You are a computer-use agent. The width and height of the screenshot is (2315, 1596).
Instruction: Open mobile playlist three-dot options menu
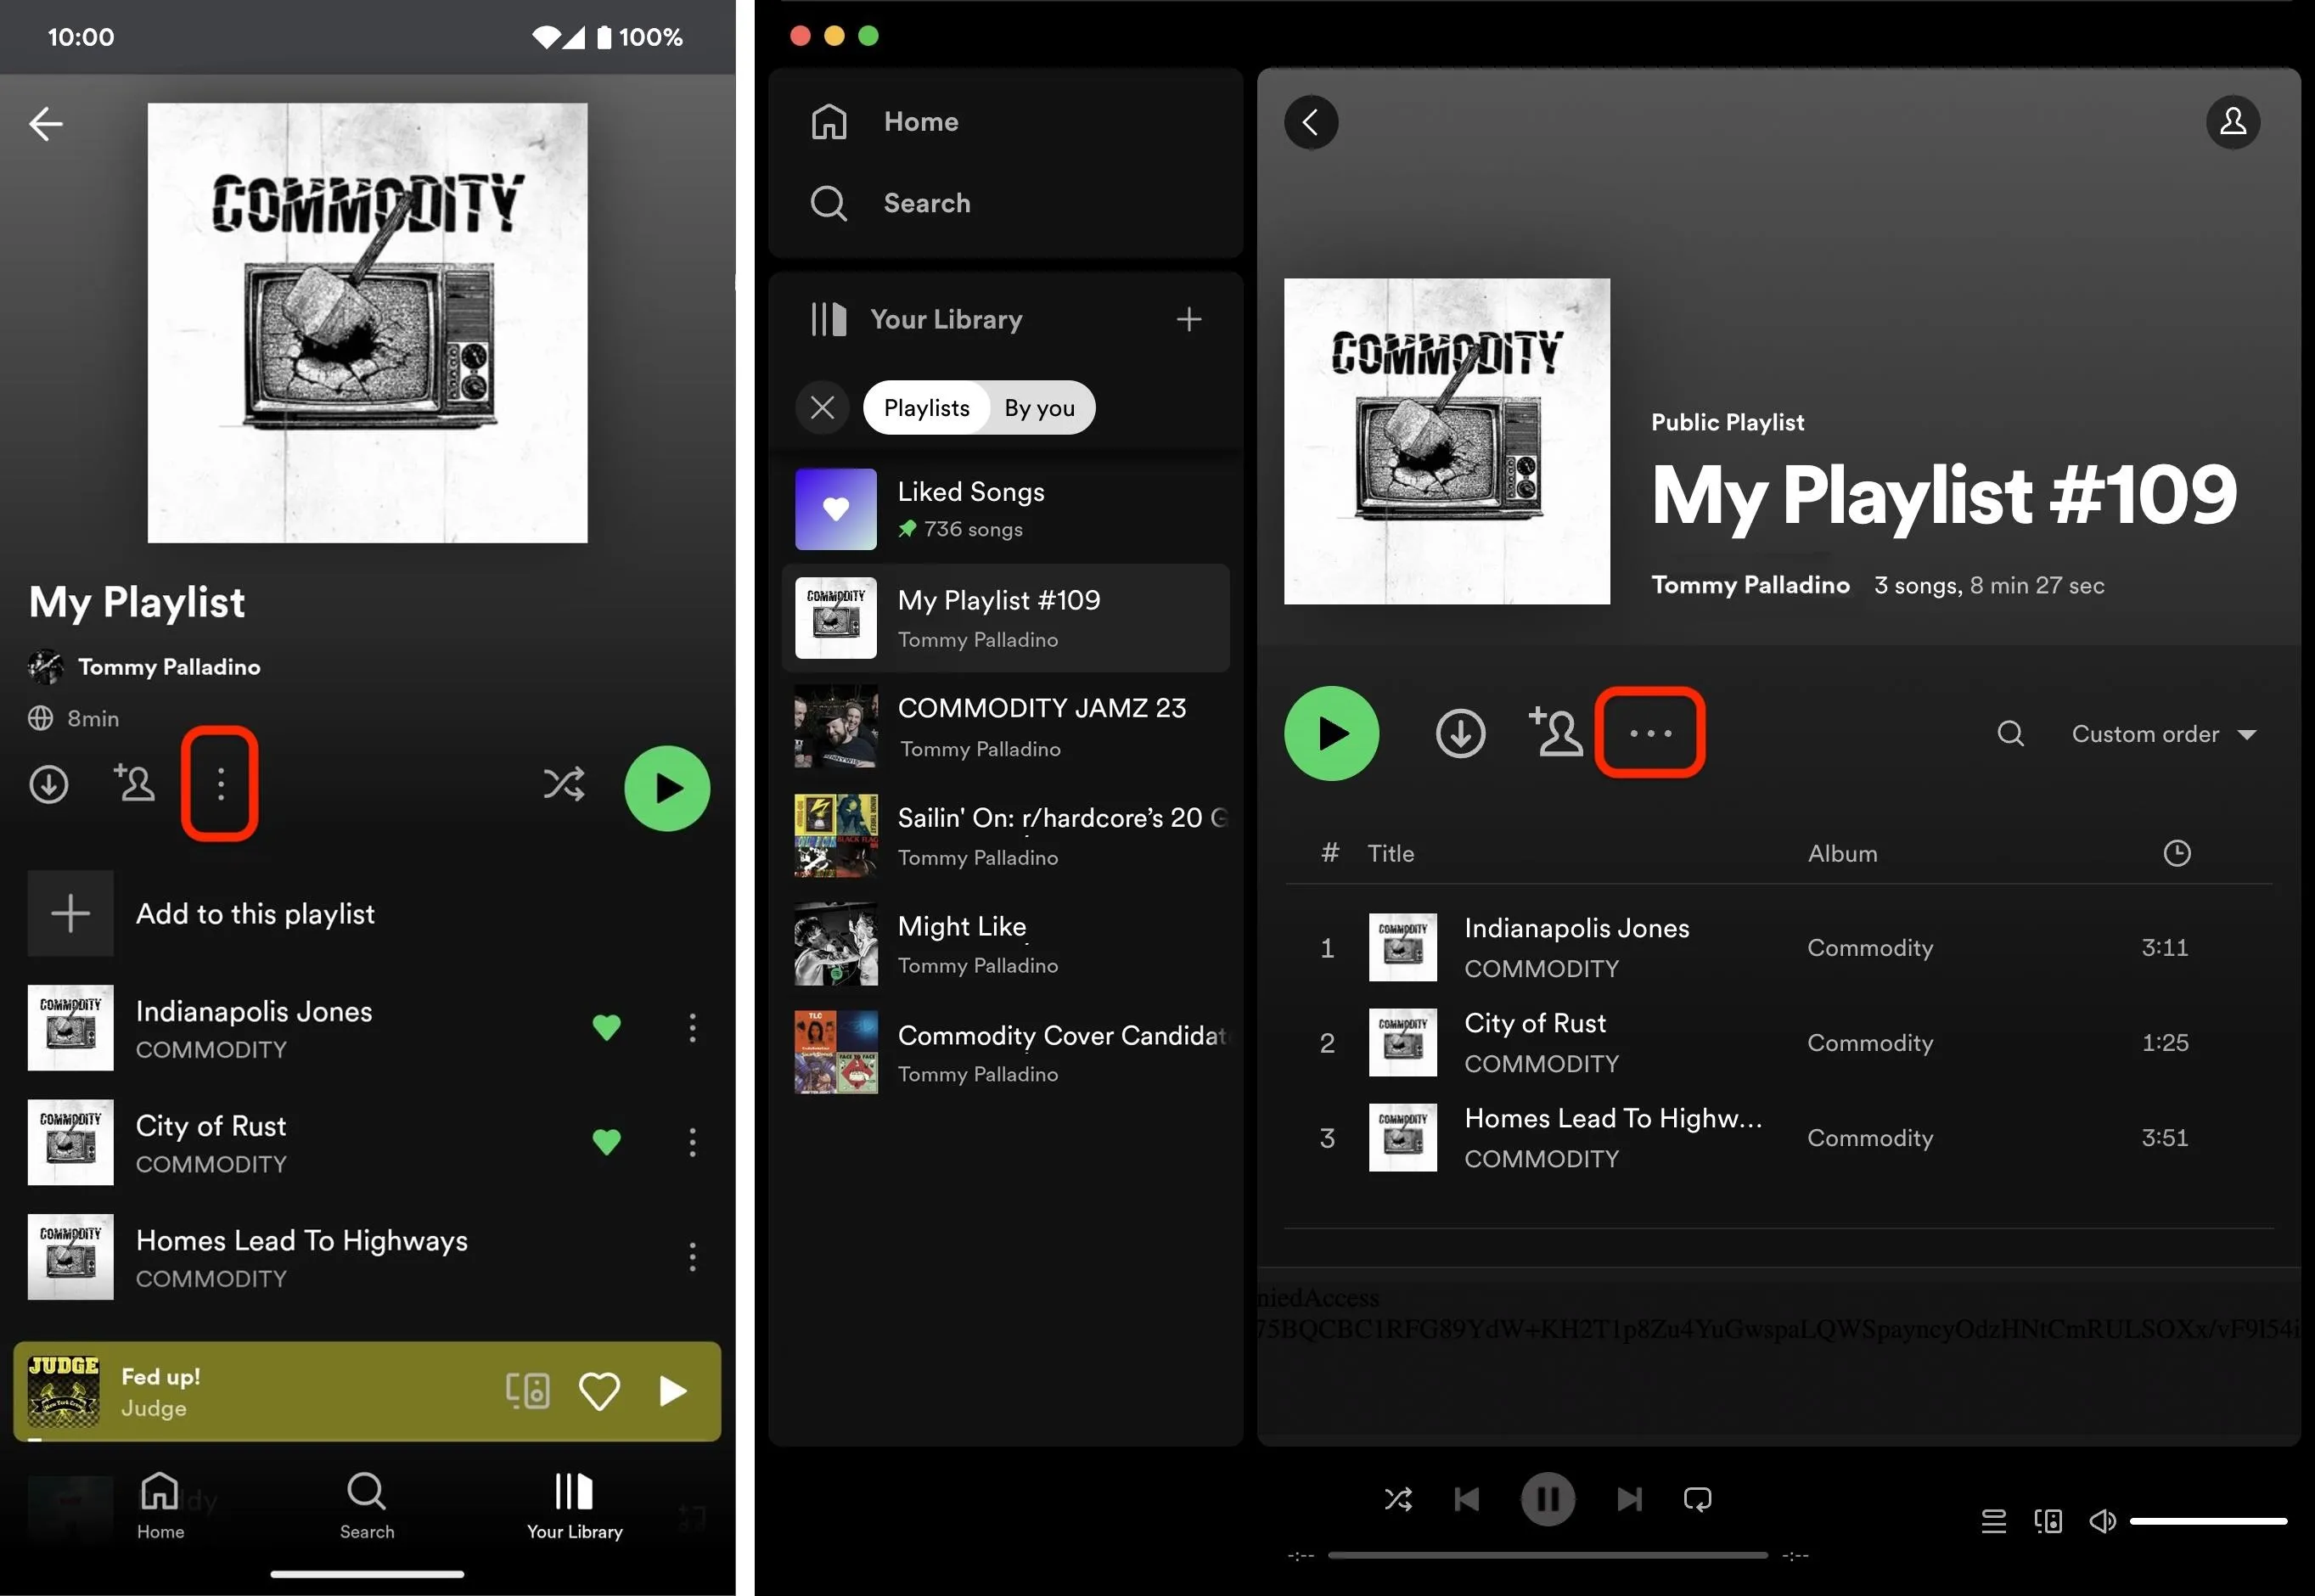[220, 784]
